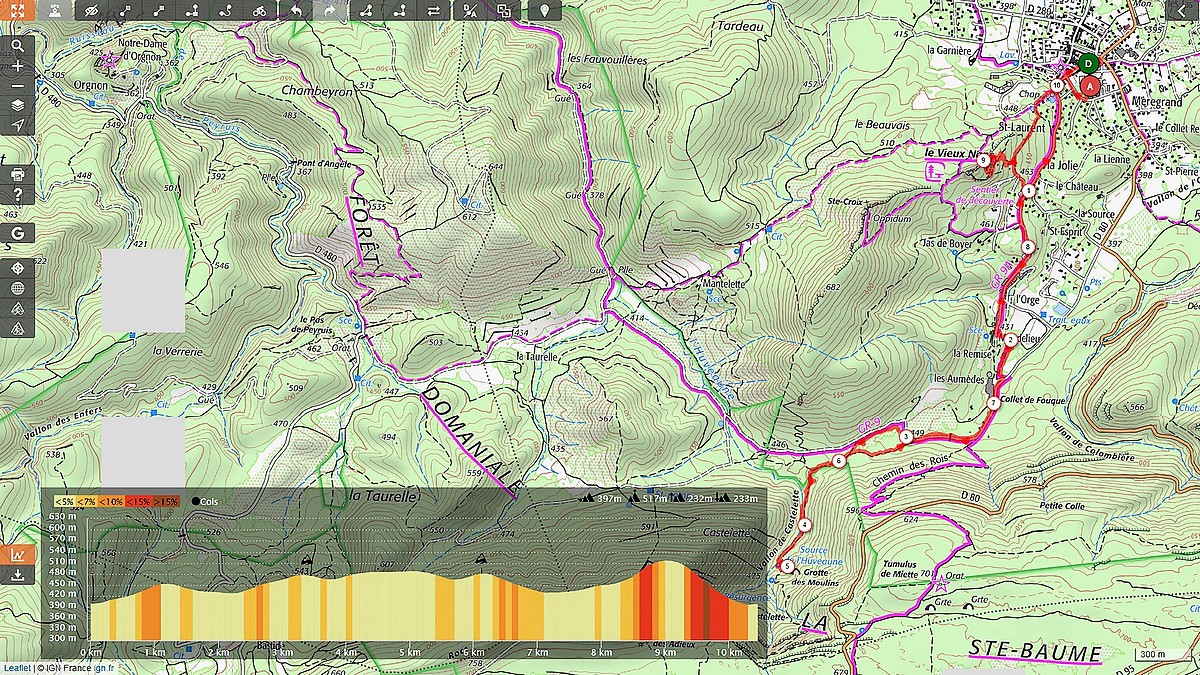
Task: Zoom in on the map
Action: 18,66
